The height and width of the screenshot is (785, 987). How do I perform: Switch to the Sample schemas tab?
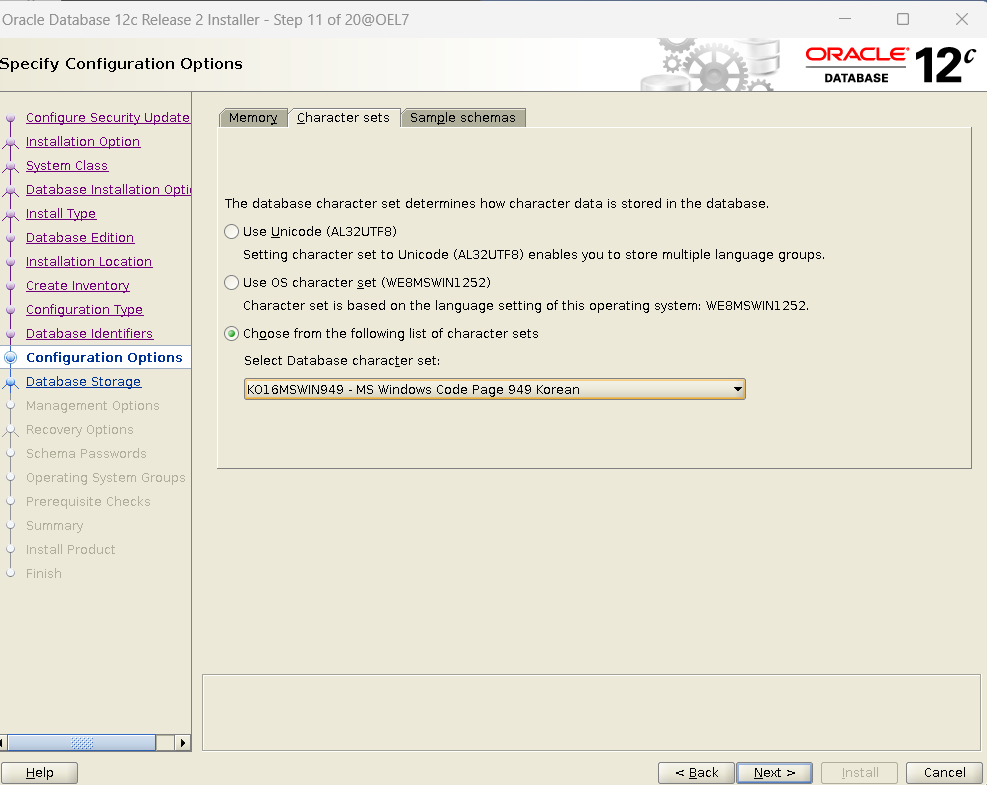(463, 118)
